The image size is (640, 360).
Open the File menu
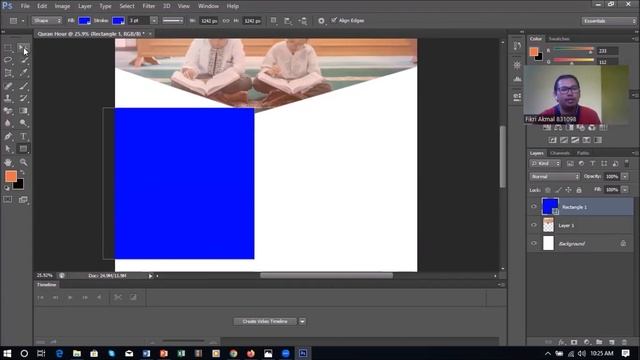coord(25,6)
